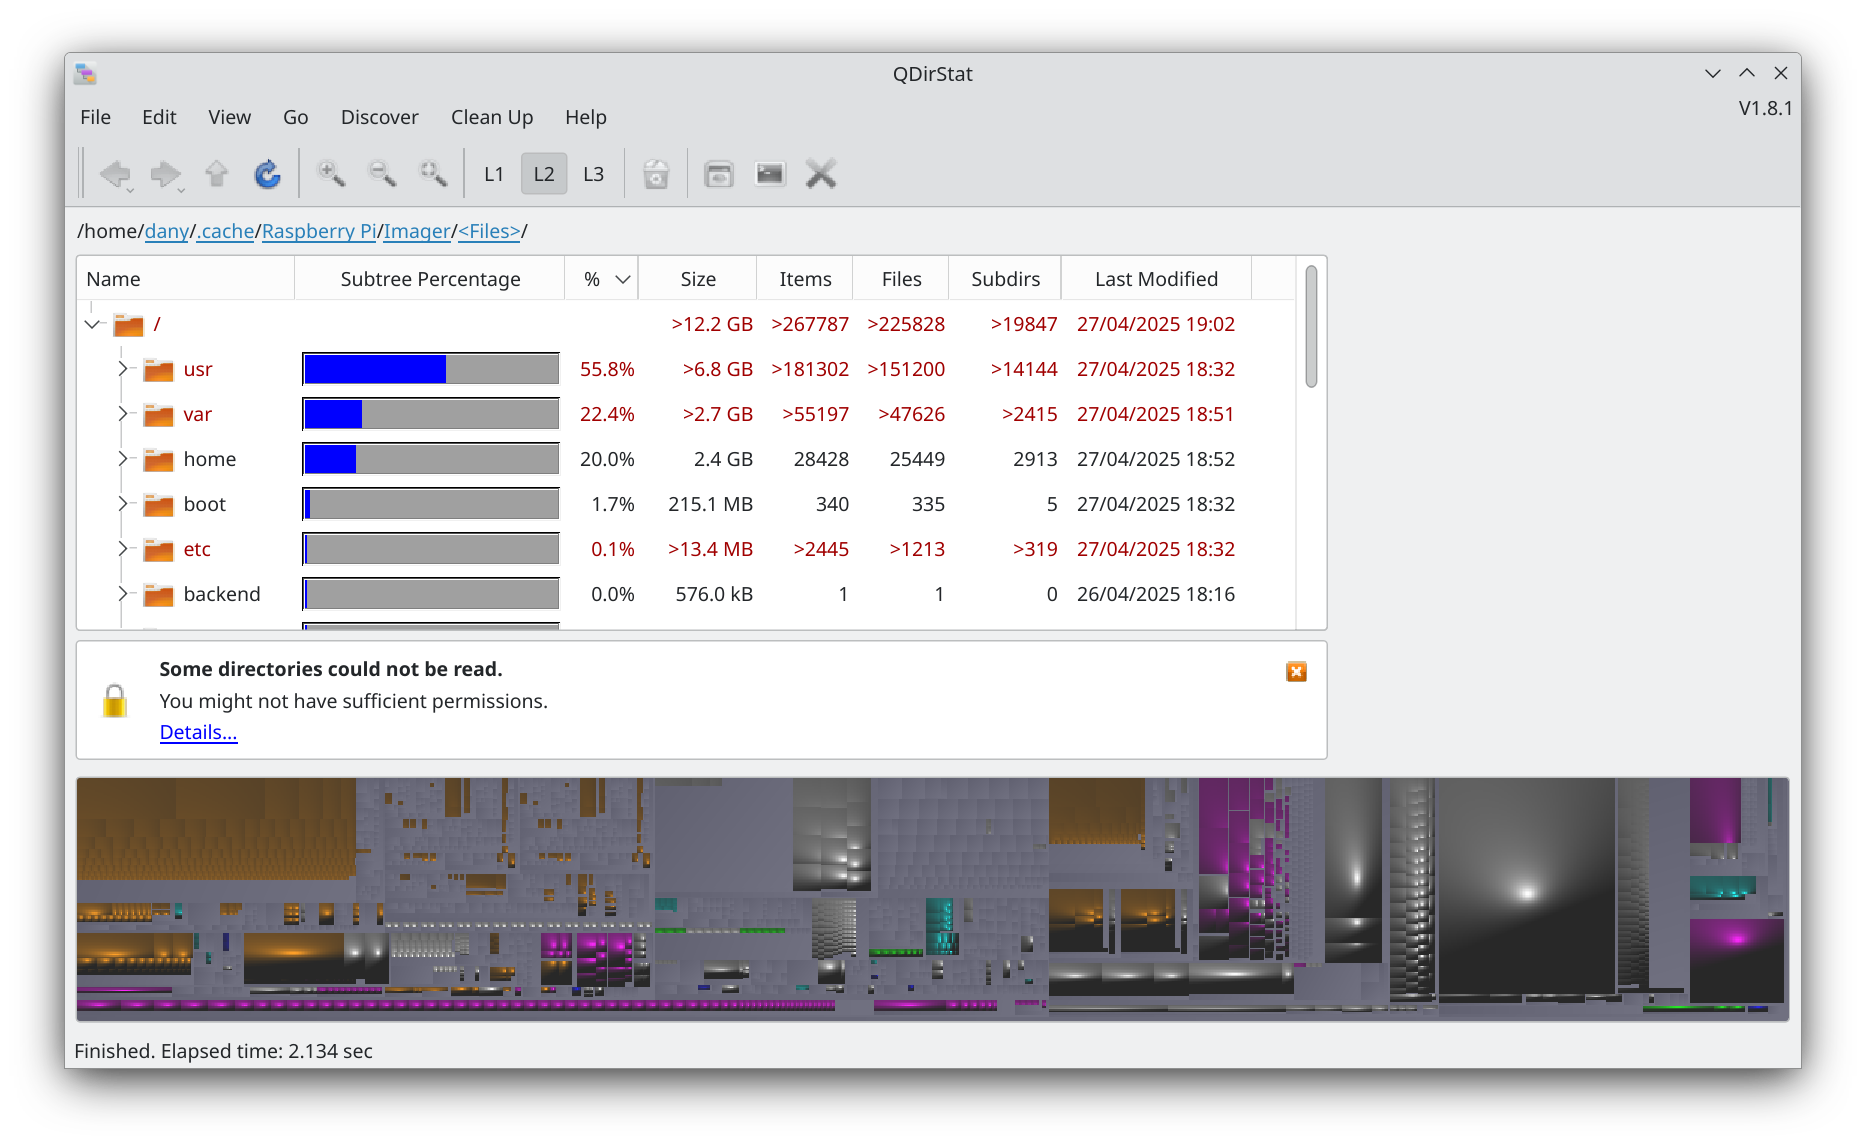Select the etc folder icon
1866x1145 pixels.
point(158,550)
